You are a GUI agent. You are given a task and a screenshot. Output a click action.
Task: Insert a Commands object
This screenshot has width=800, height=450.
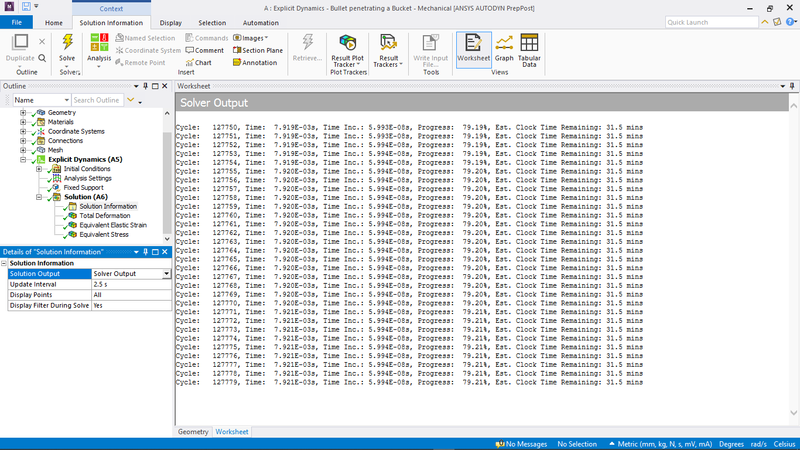(207, 38)
